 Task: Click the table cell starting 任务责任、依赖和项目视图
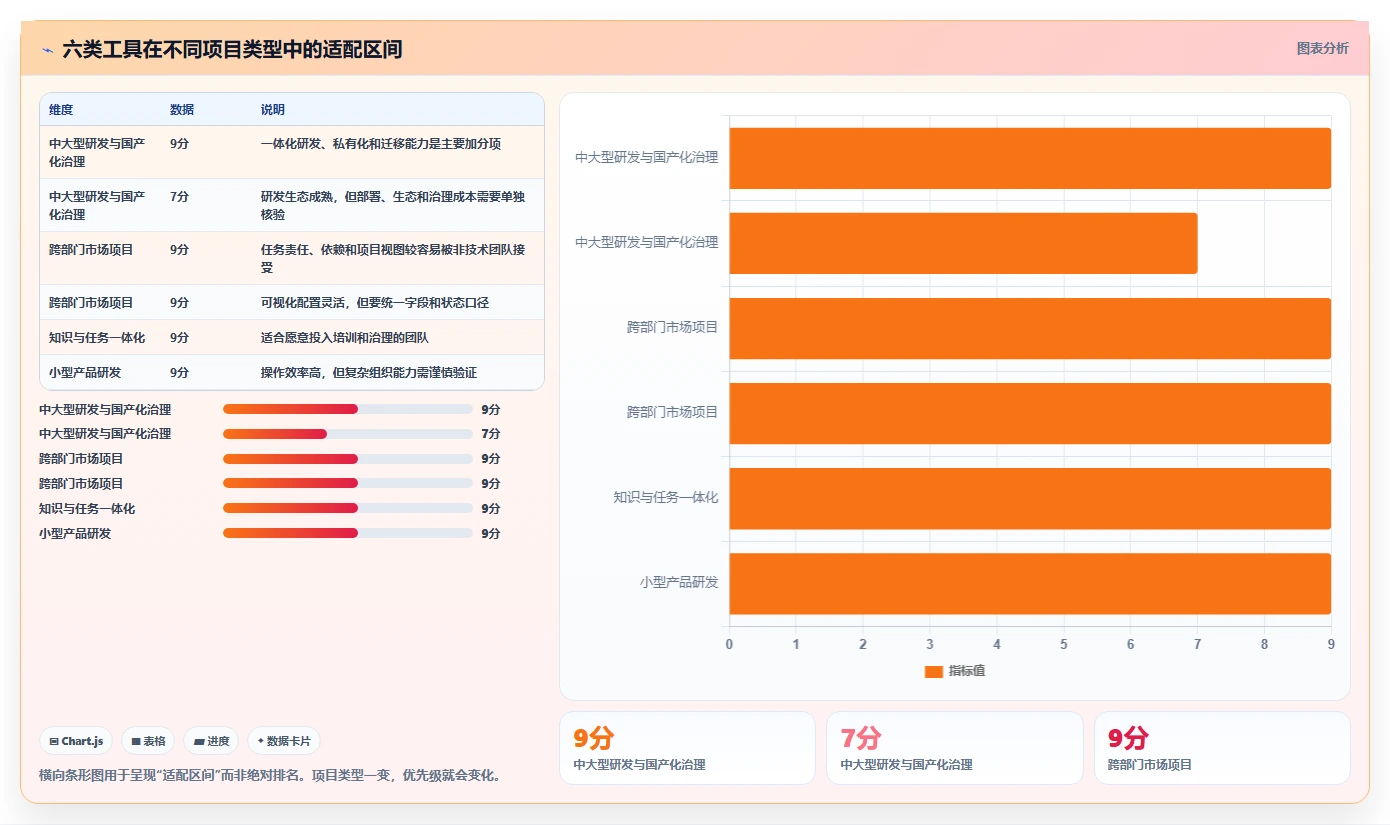pos(393,258)
